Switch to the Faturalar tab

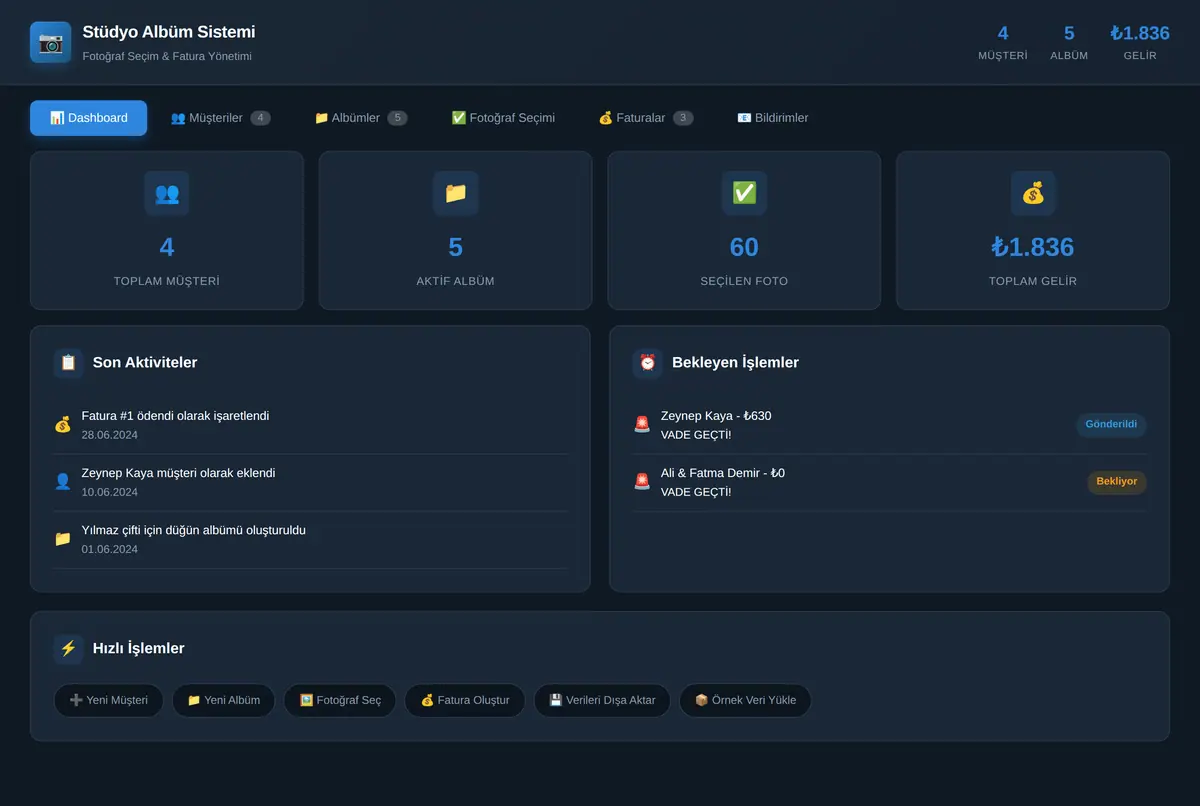tap(646, 118)
